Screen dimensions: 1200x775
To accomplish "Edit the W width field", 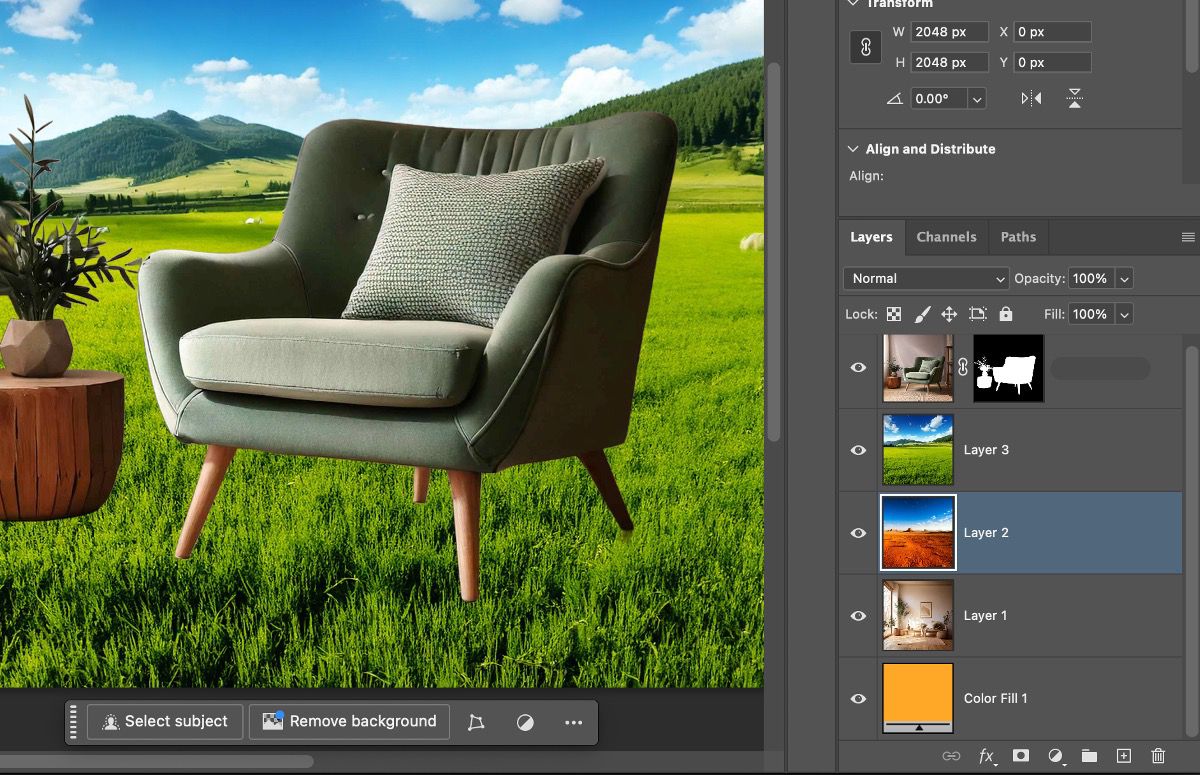I will tap(949, 32).
